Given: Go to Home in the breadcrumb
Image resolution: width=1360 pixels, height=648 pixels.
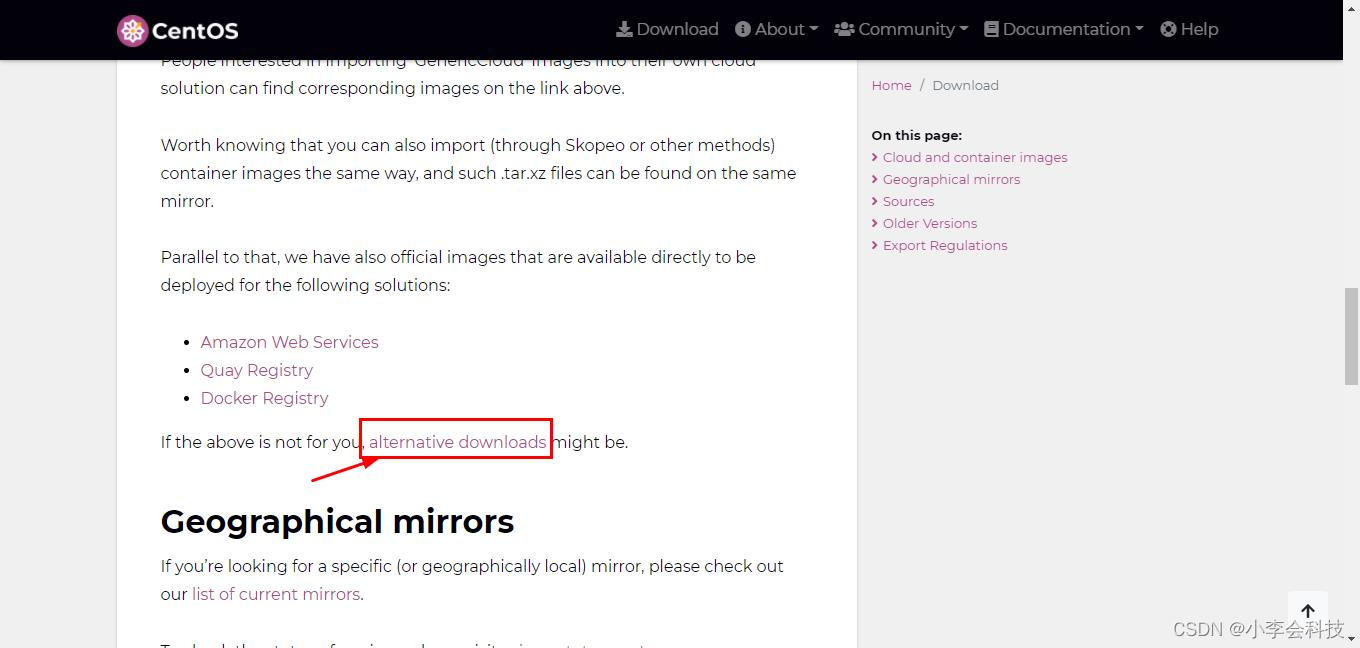Looking at the screenshot, I should tap(891, 85).
